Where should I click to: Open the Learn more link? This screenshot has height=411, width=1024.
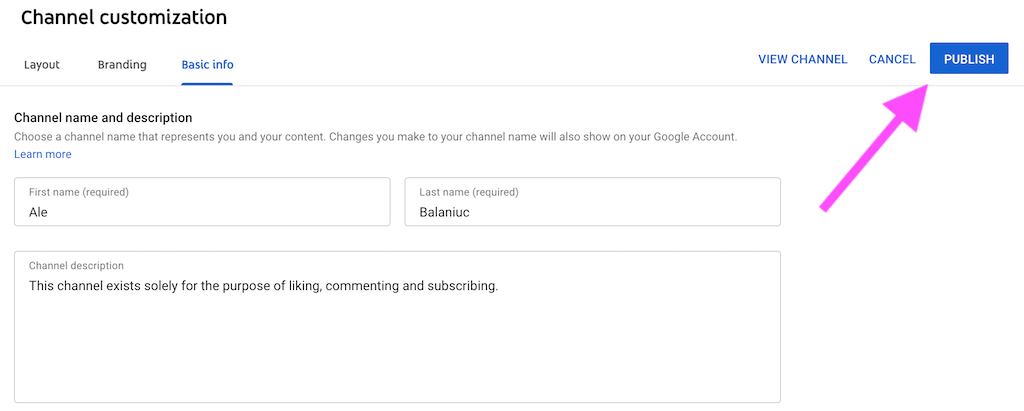pyautogui.click(x=42, y=154)
